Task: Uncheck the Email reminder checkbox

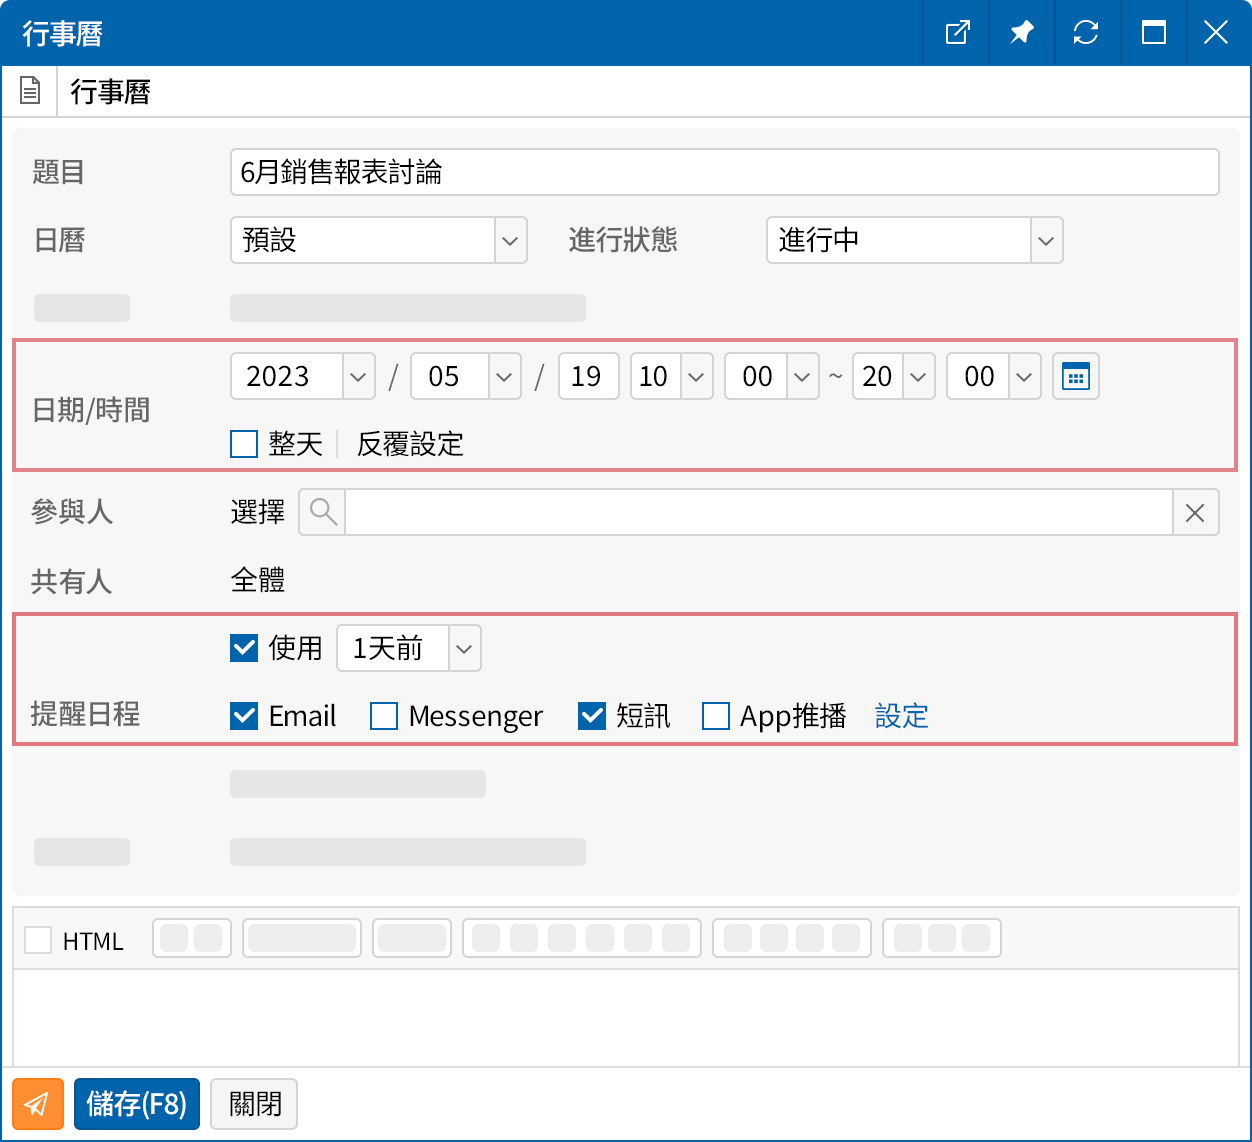Action: pyautogui.click(x=244, y=716)
